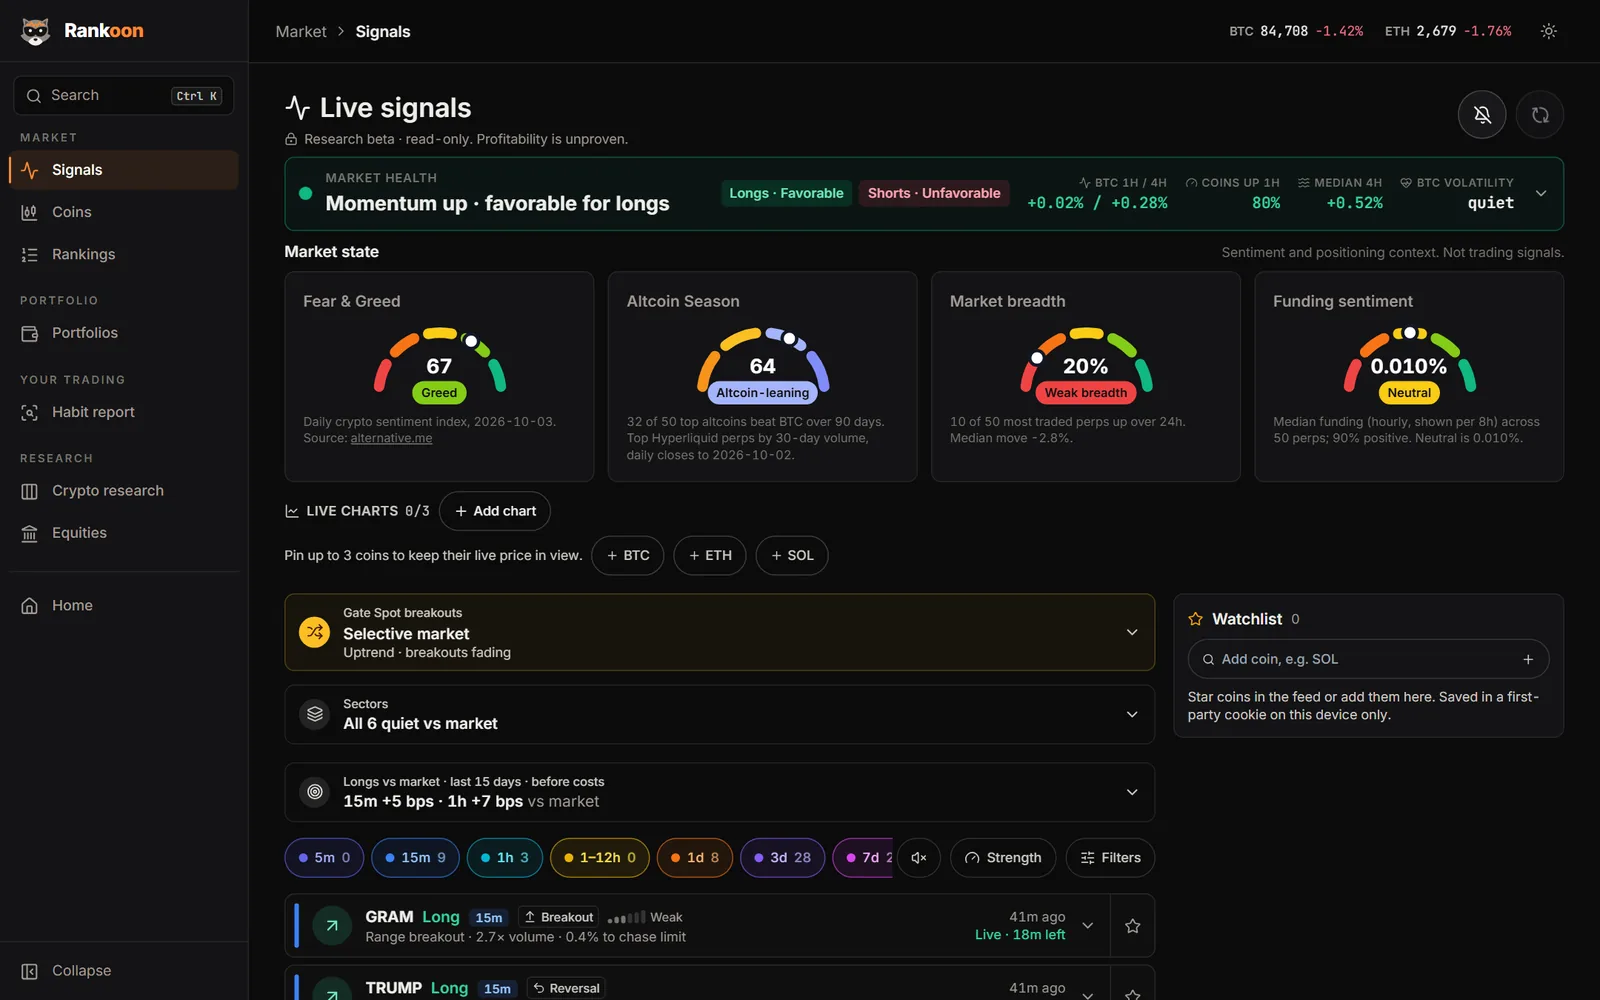
Task: Expand the Sectors panel chevron
Action: [x=1132, y=714]
